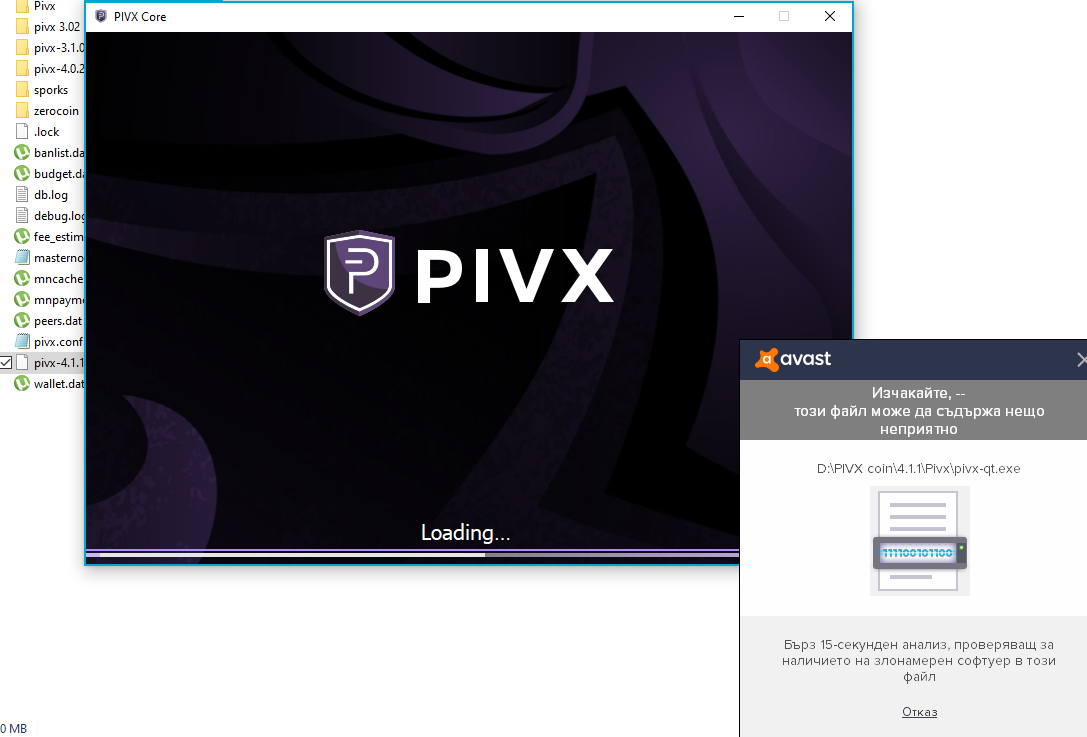Select the fee_estimates file icon
Viewport: 1087px width, 737px height.
pyautogui.click(x=22, y=236)
